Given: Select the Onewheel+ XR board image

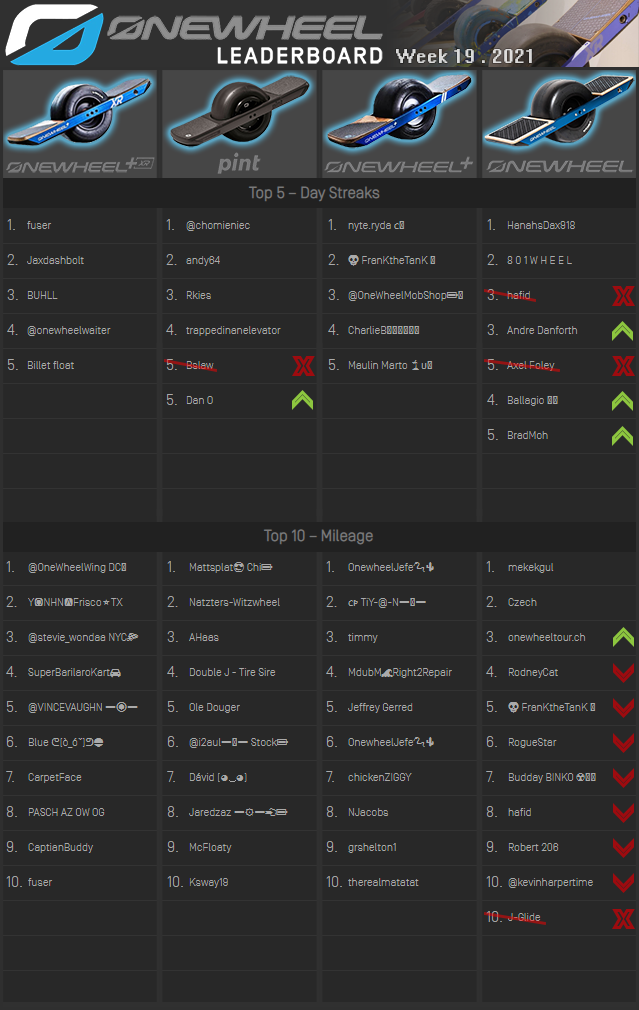Looking at the screenshot, I should point(80,123).
